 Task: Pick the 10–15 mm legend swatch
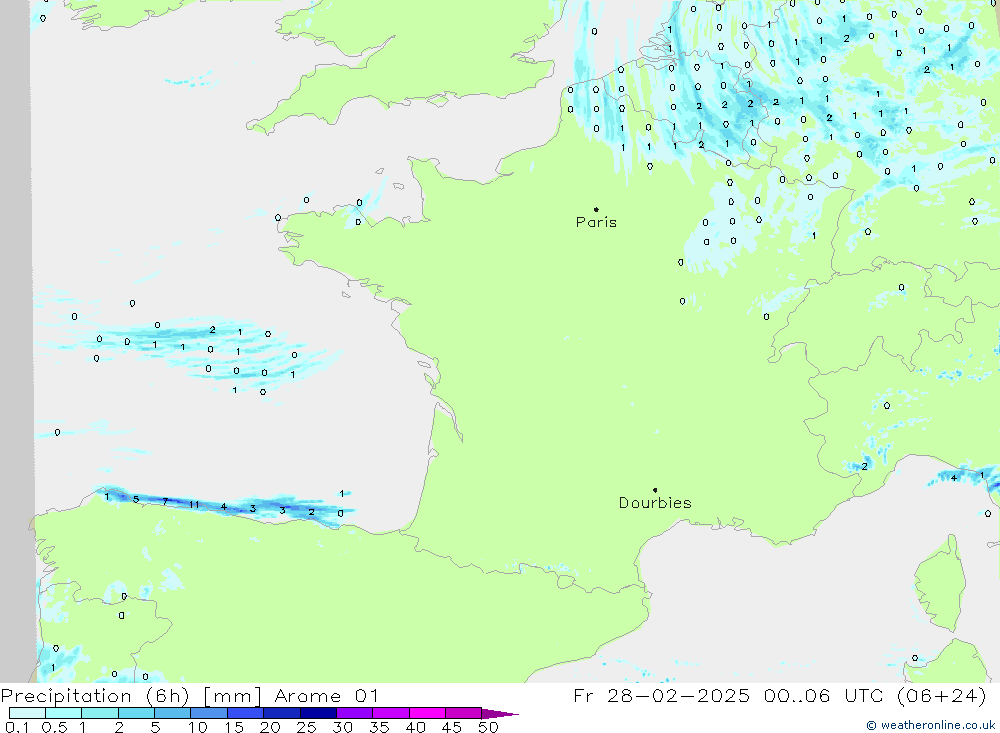coord(209,713)
